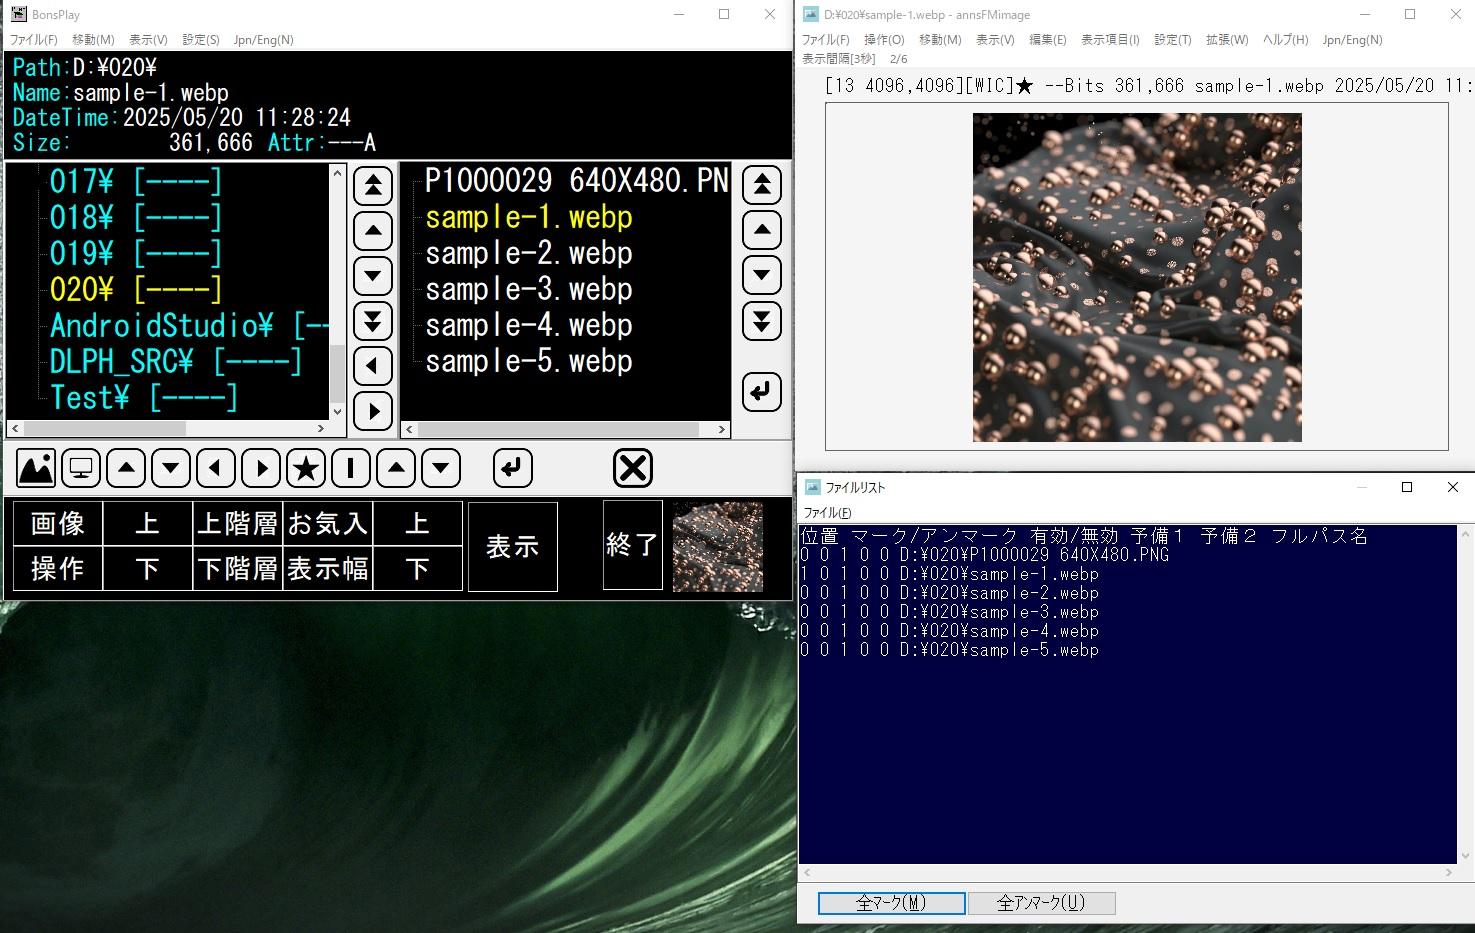Click the small image thumbnail next to 終了
This screenshot has width=1475, height=933.
click(x=717, y=547)
